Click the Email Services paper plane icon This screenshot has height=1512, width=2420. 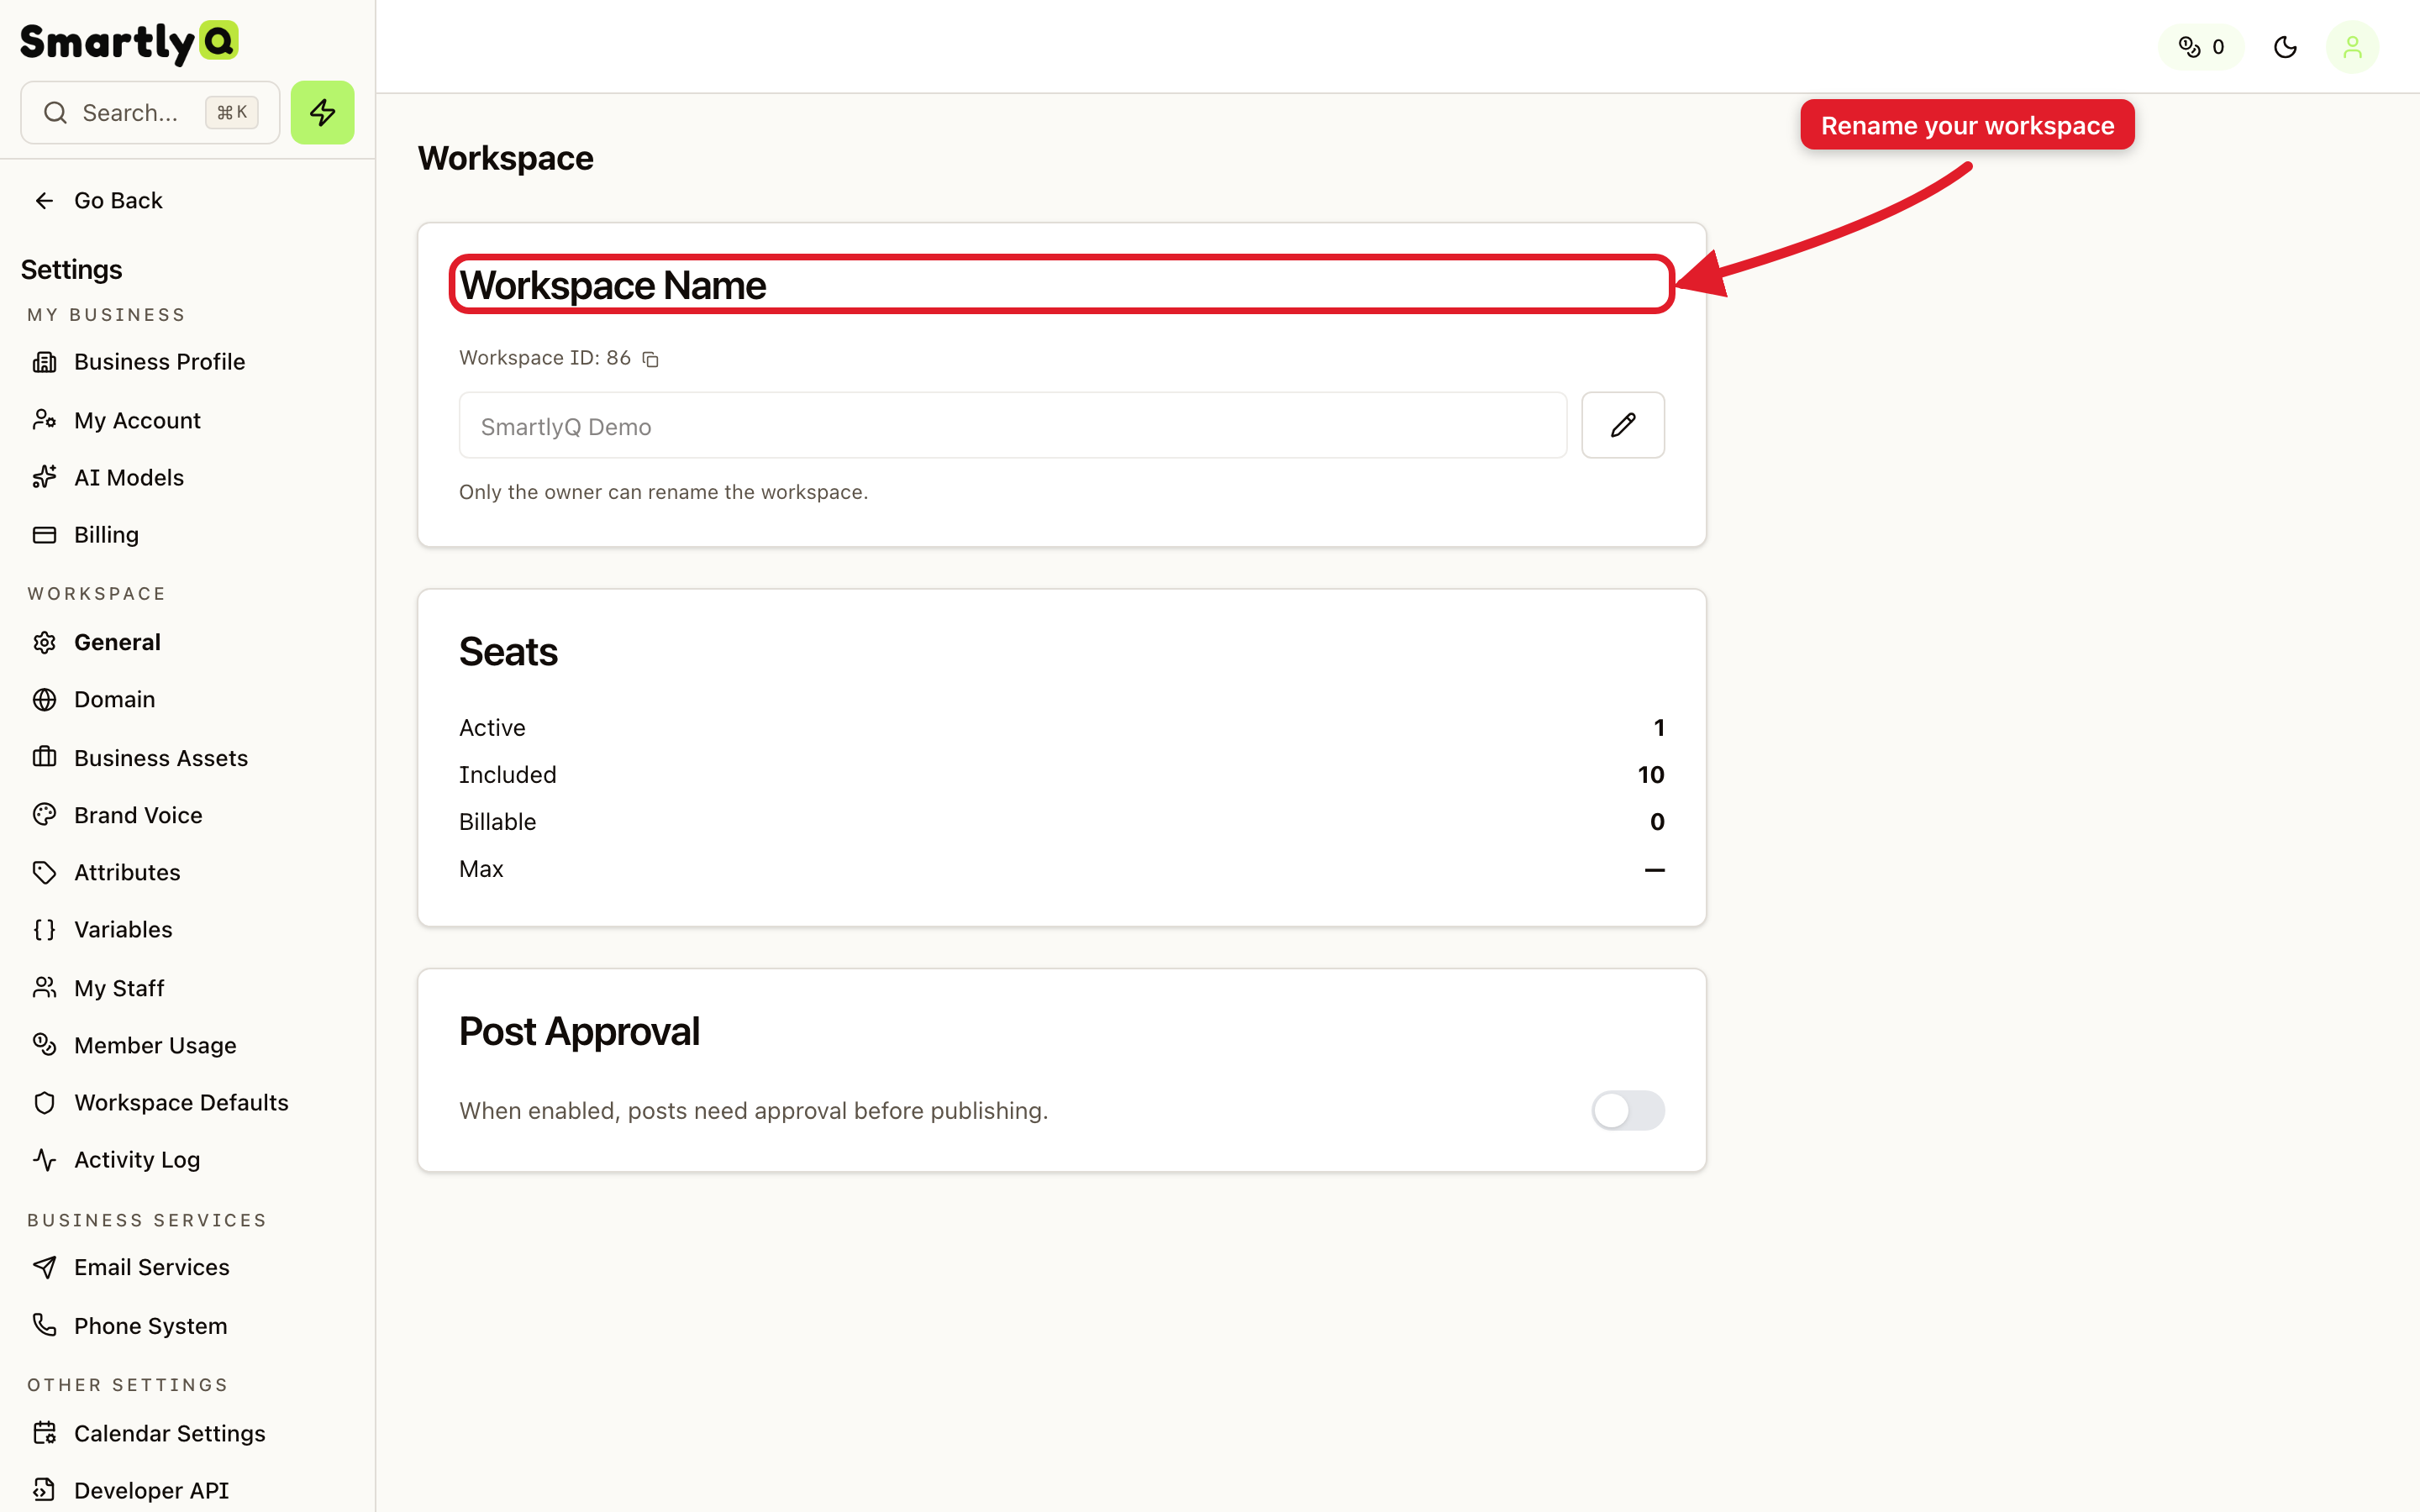pyautogui.click(x=44, y=1267)
